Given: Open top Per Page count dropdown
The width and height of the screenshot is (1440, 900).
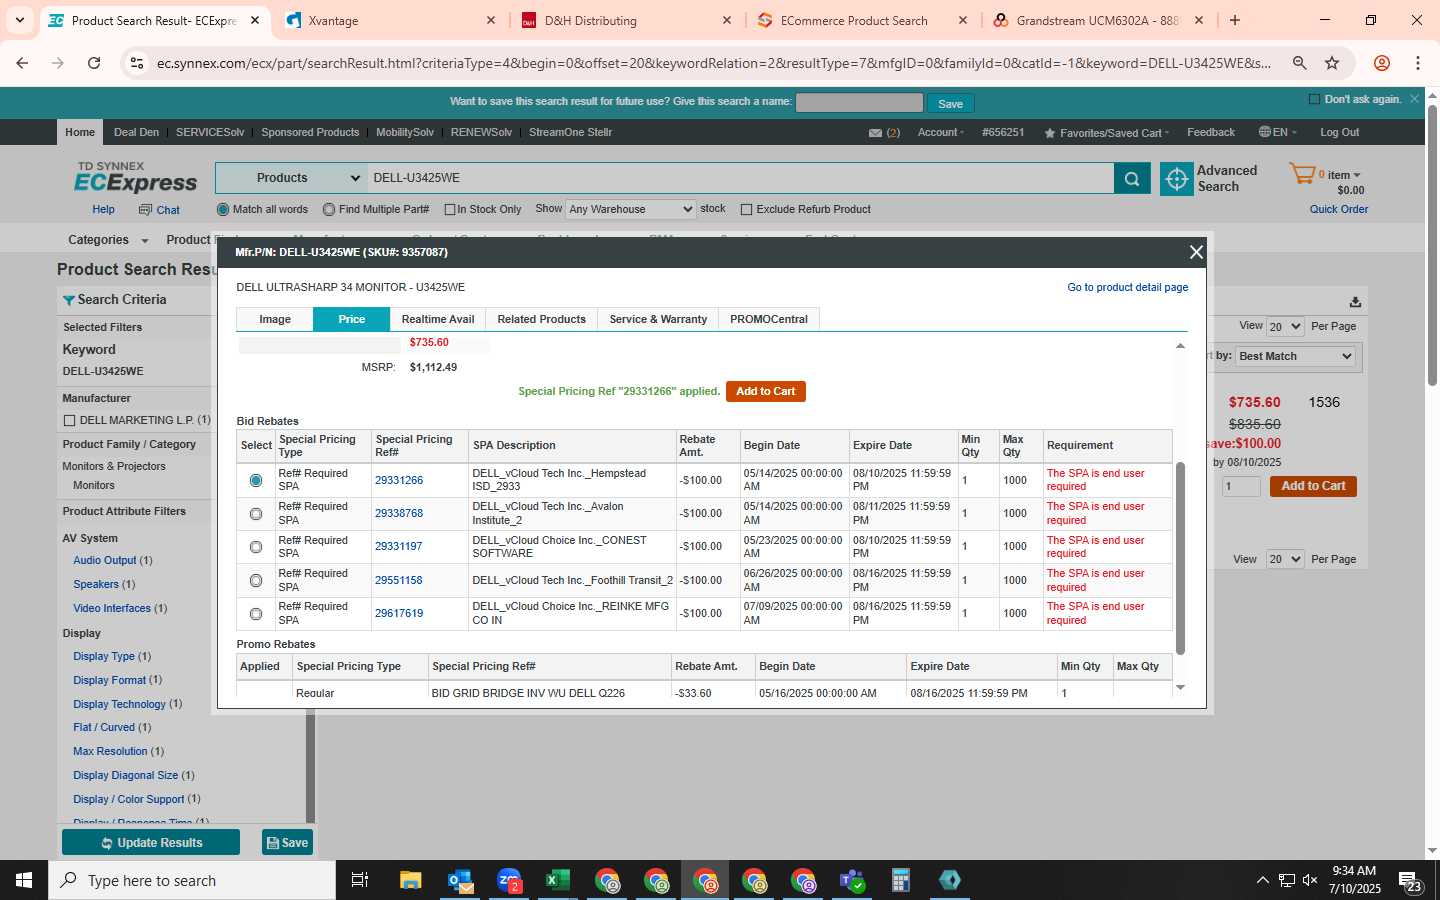Looking at the screenshot, I should 1285,327.
